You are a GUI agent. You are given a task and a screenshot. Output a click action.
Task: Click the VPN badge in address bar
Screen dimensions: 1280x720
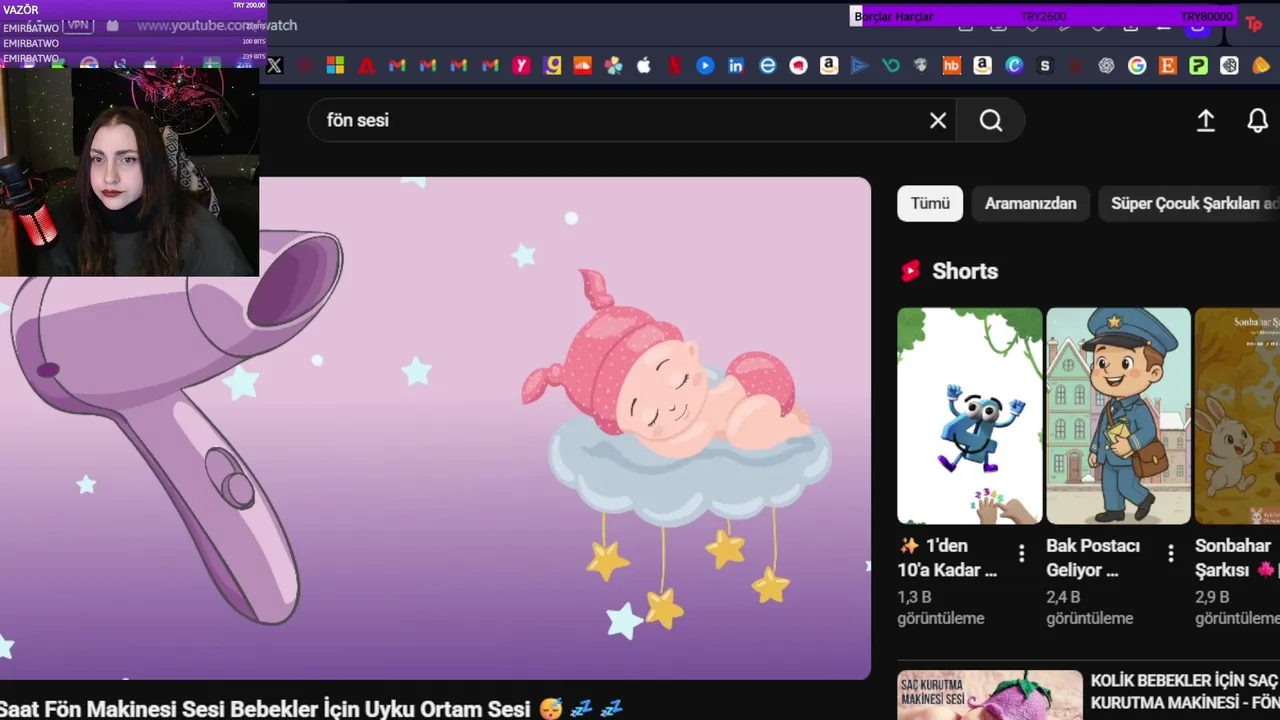click(78, 25)
